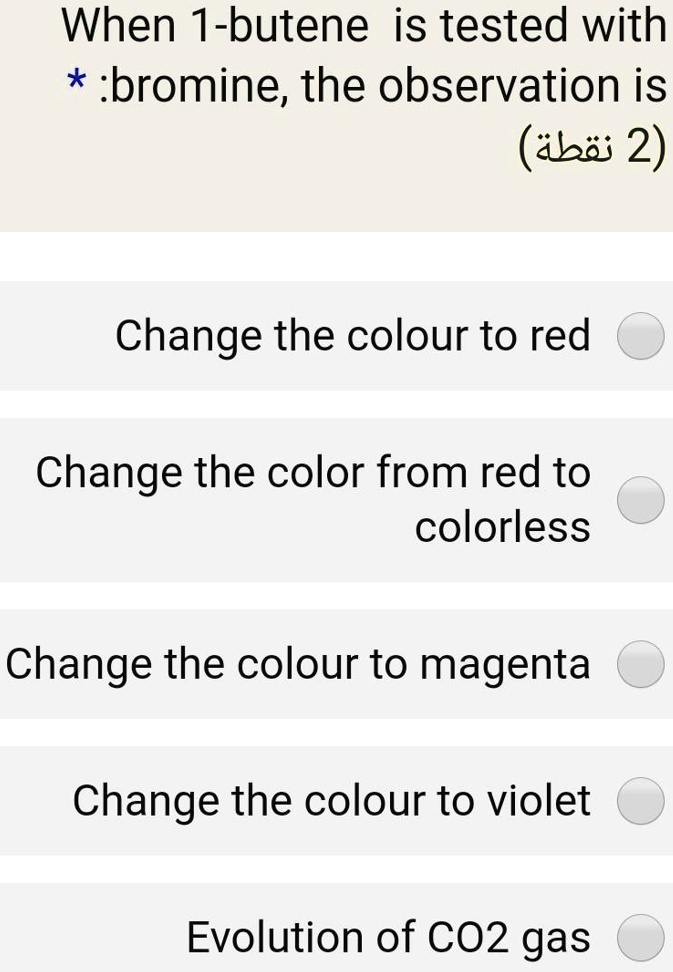
Task: Select 'Evolution of CO2 gas' as your answer
Action: coord(641,937)
